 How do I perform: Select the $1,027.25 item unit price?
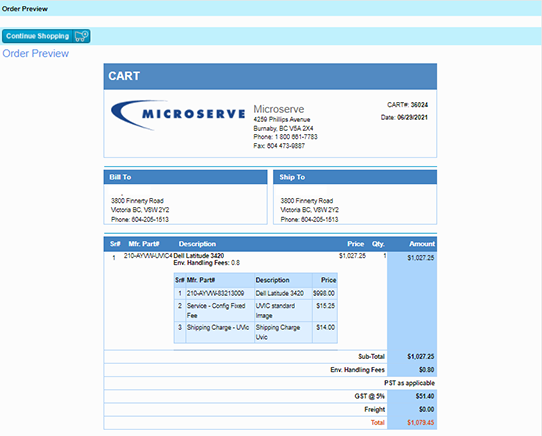click(x=352, y=256)
